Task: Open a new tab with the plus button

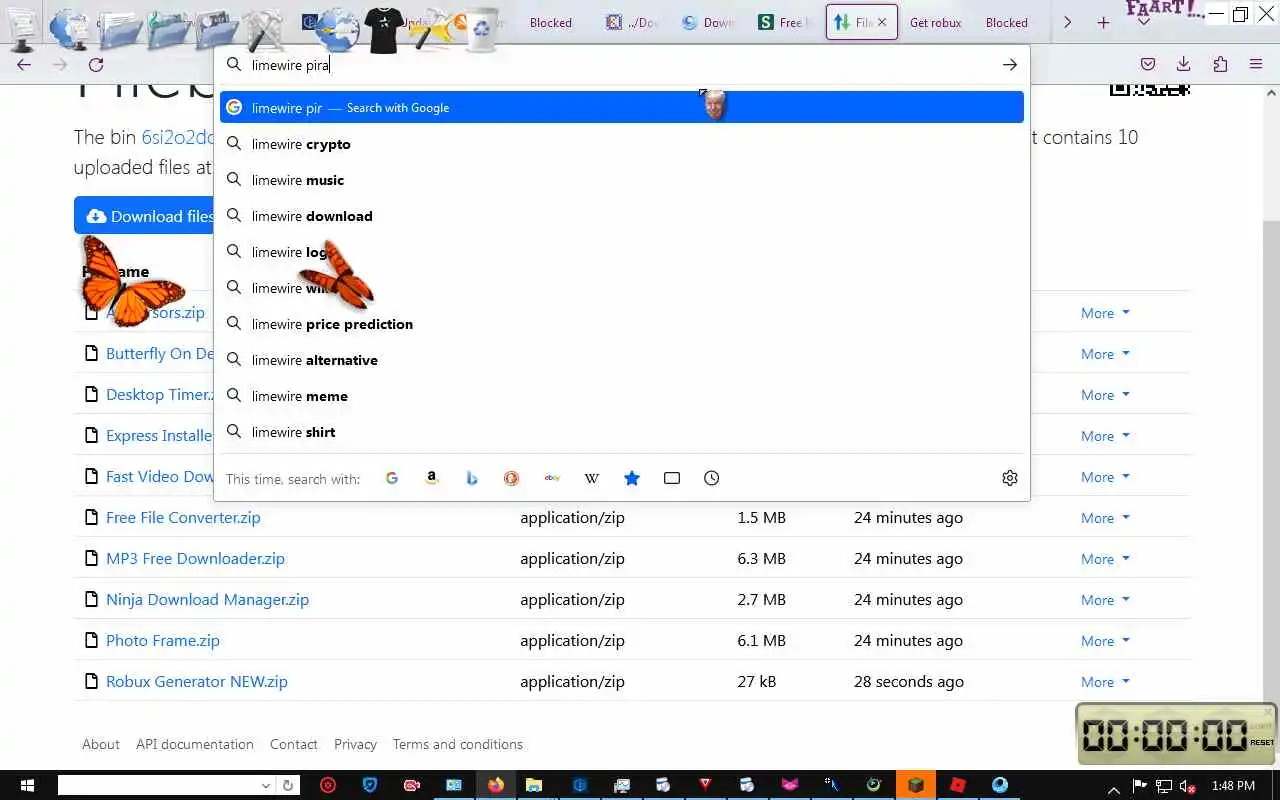Action: (1103, 22)
